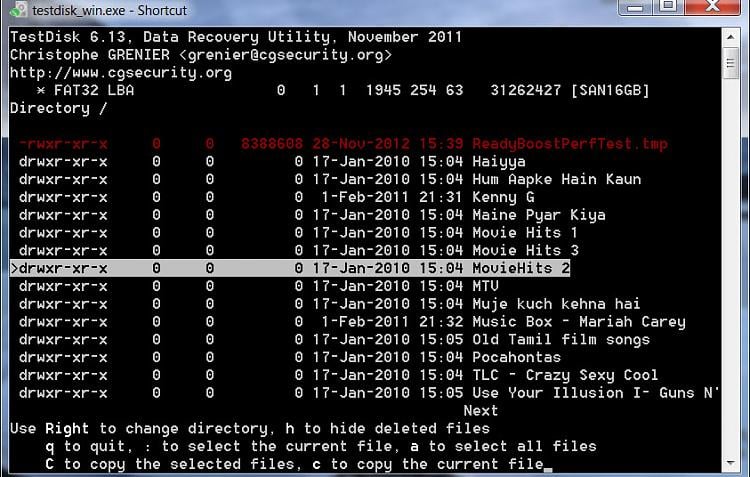Click the 1-Feb-2011 21:32 timestamp
This screenshot has height=477, width=750.
(x=392, y=322)
